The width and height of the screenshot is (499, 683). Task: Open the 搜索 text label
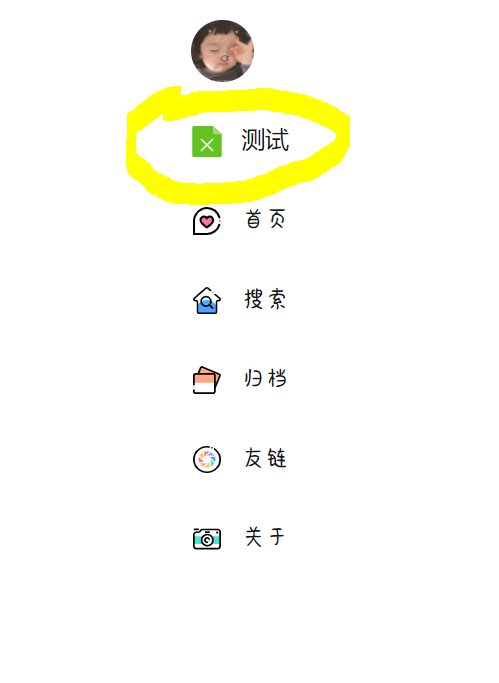(x=265, y=299)
